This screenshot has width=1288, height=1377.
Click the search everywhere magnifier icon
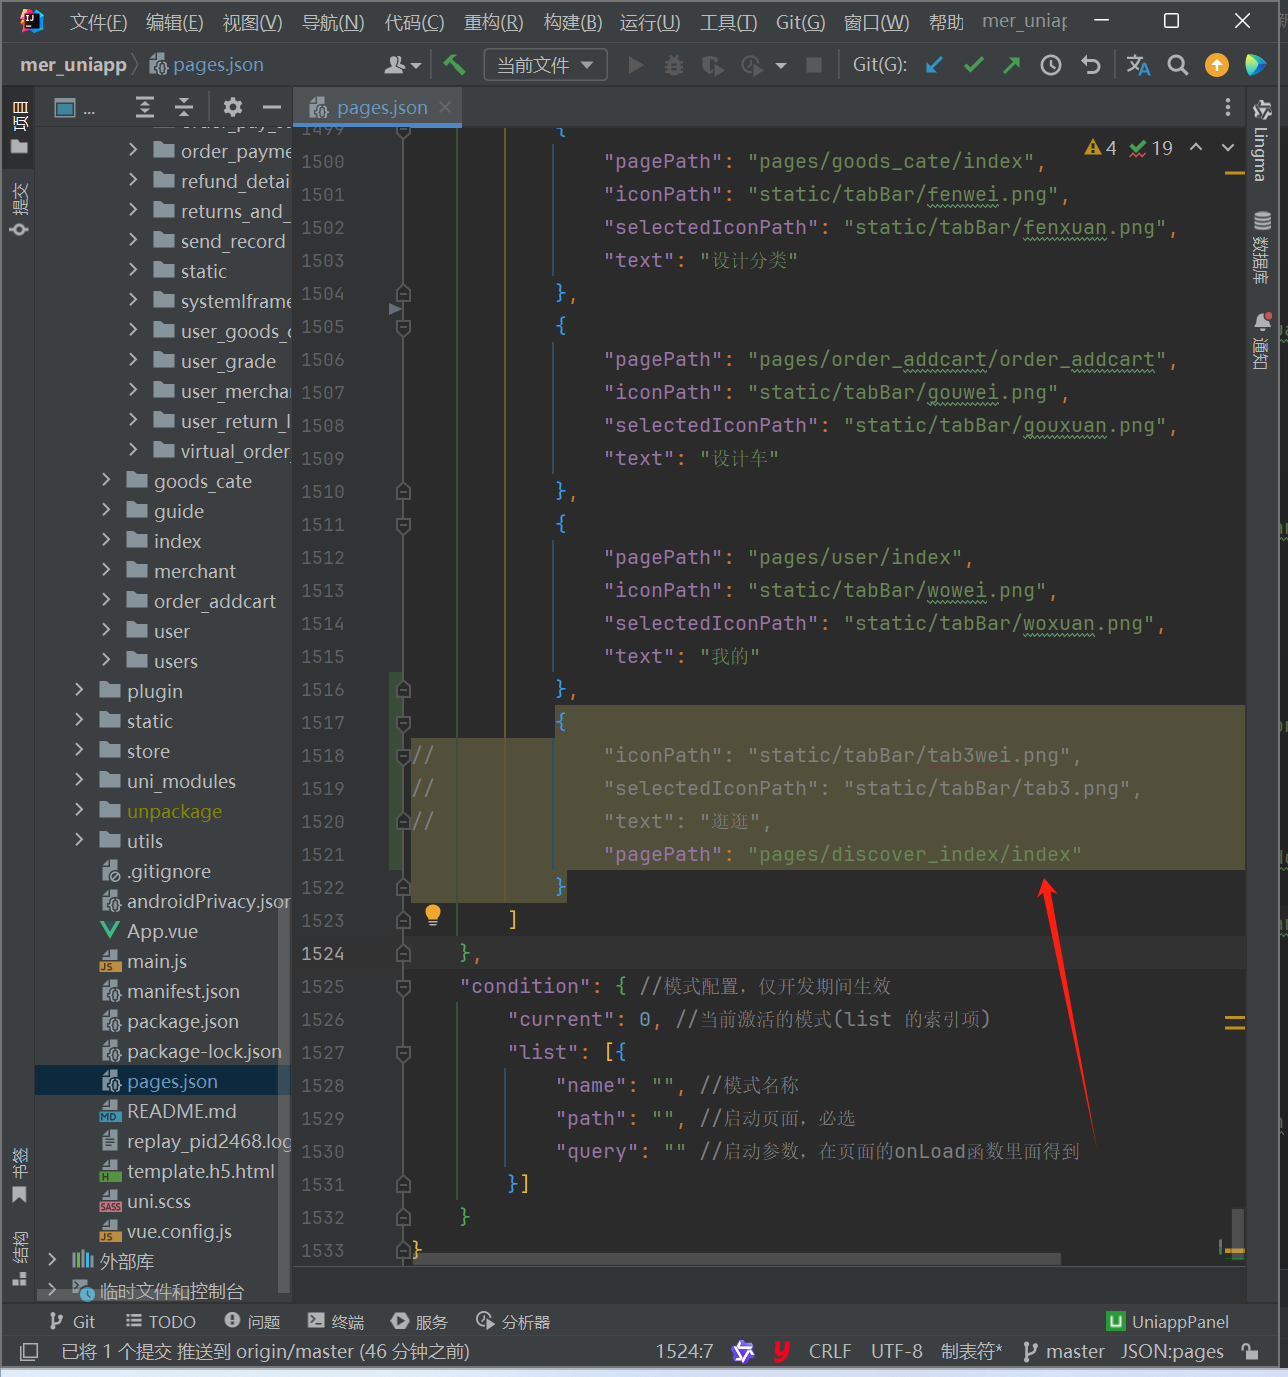[1178, 65]
